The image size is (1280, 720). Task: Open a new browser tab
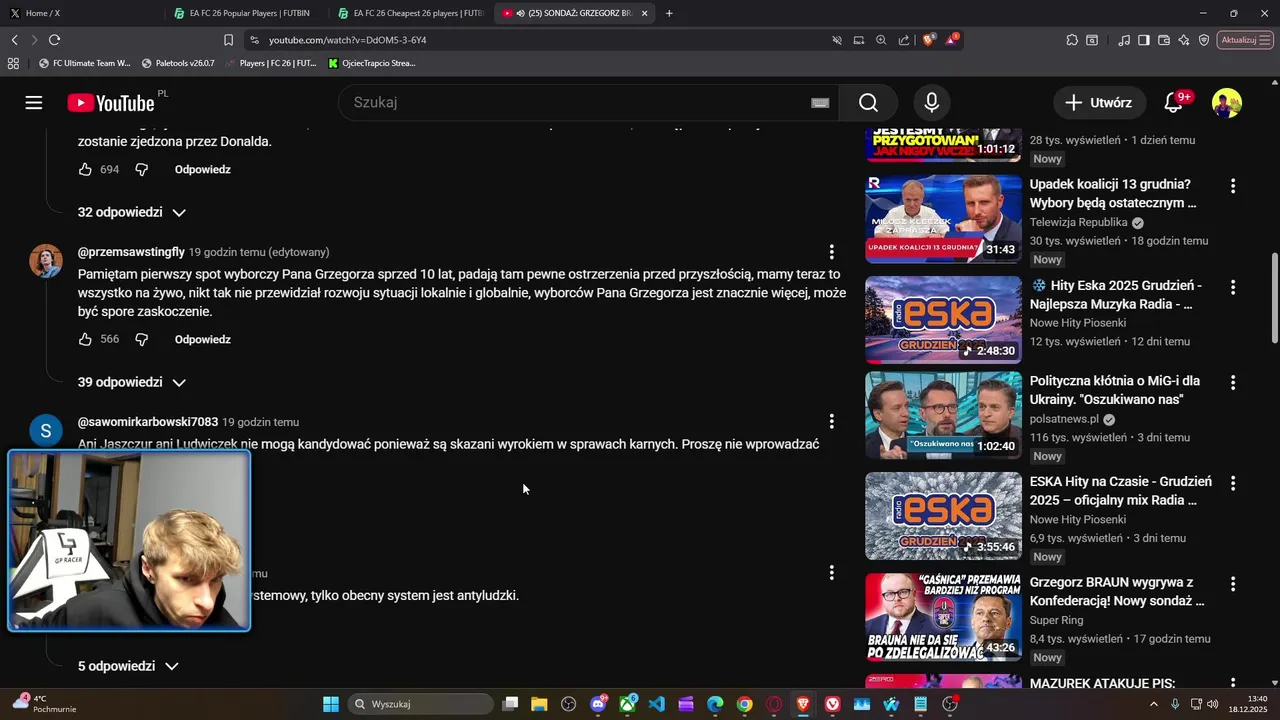(x=669, y=13)
